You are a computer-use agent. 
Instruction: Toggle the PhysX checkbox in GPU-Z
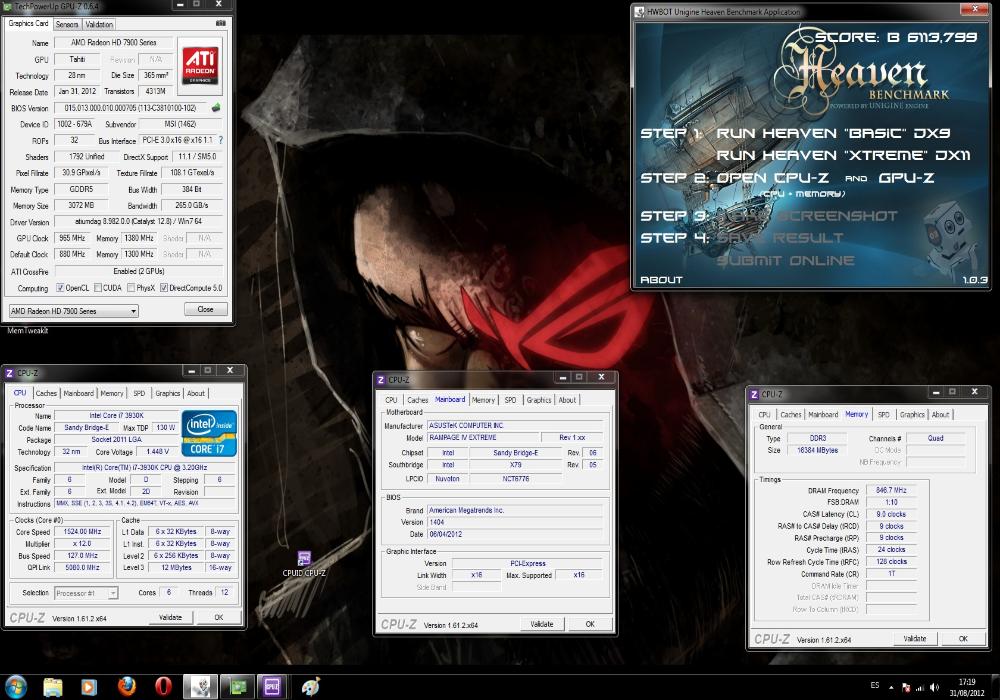(131, 288)
